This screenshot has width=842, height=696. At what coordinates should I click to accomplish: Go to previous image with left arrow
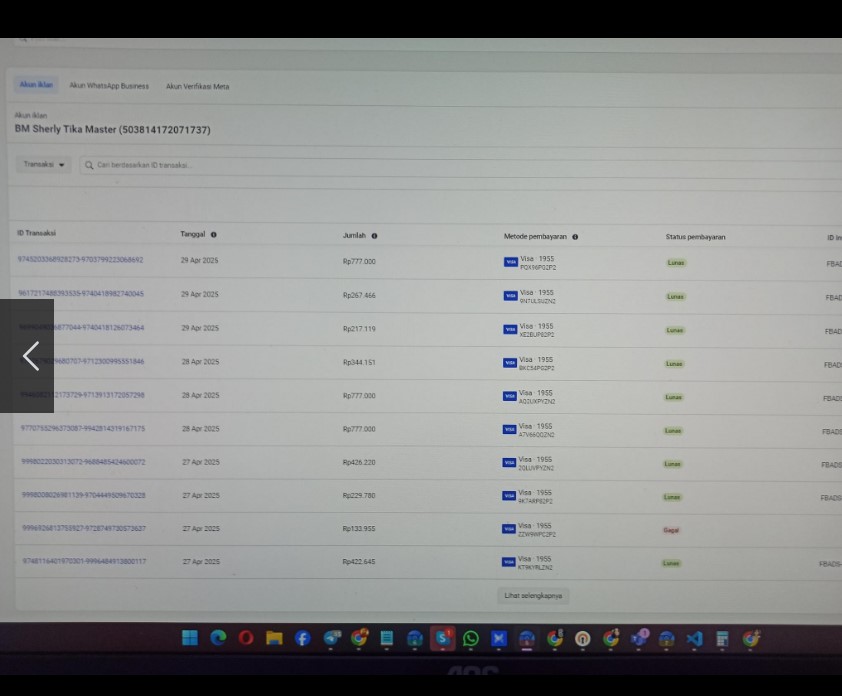[x=30, y=356]
